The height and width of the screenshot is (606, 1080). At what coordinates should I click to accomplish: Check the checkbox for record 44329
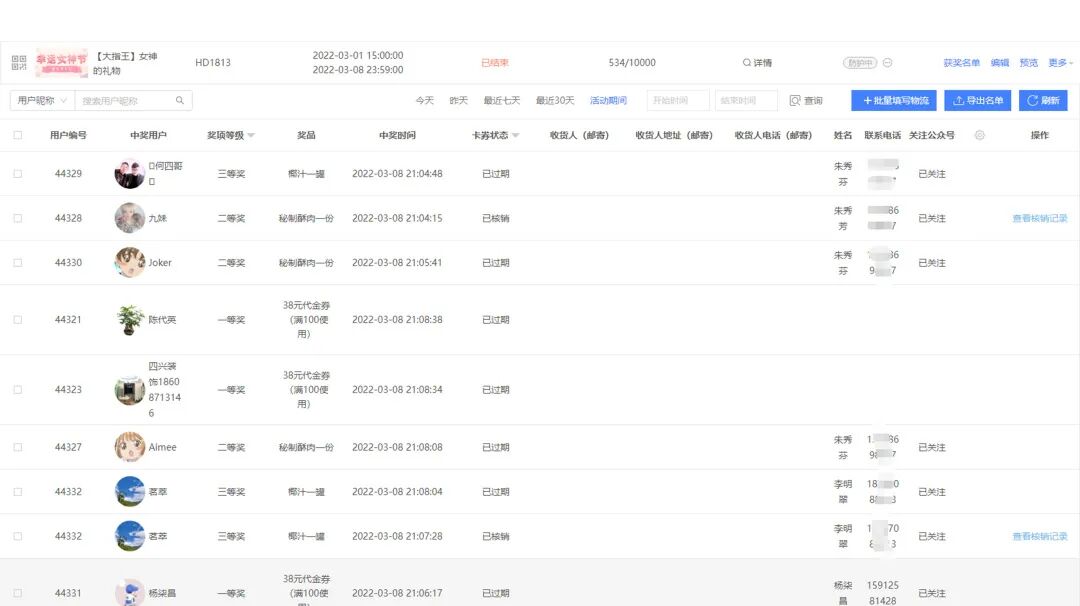point(17,172)
